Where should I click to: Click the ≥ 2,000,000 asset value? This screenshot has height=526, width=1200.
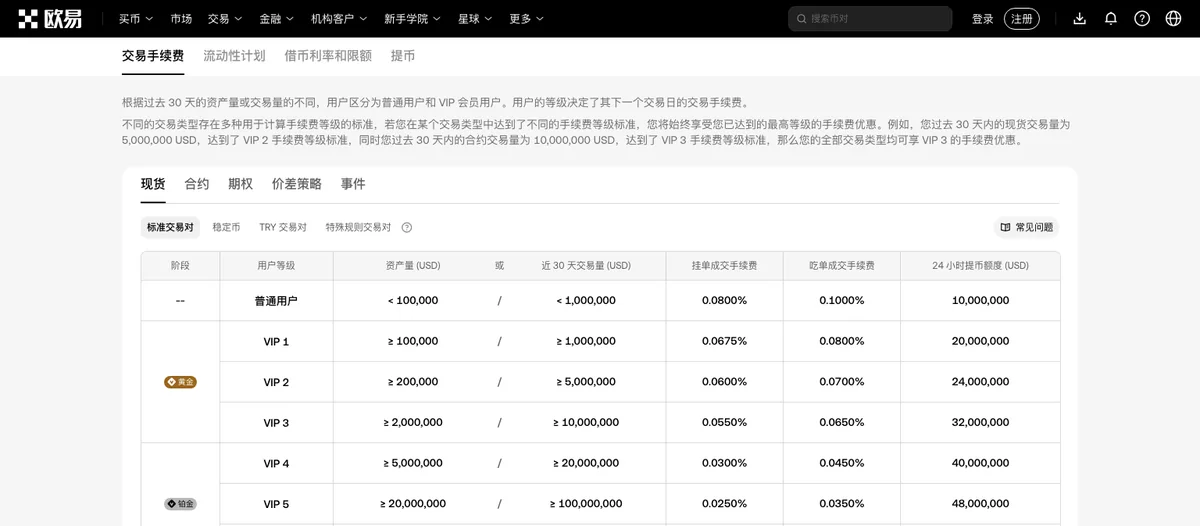(413, 423)
